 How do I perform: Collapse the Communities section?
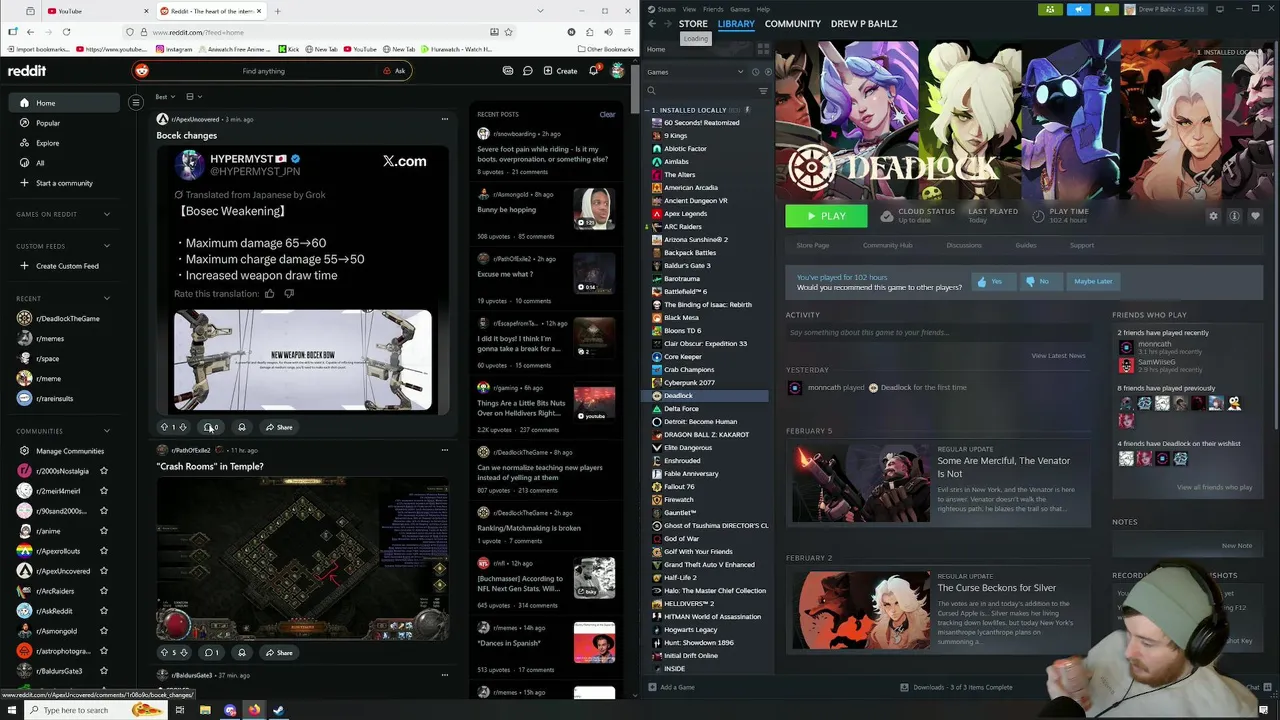(x=107, y=431)
